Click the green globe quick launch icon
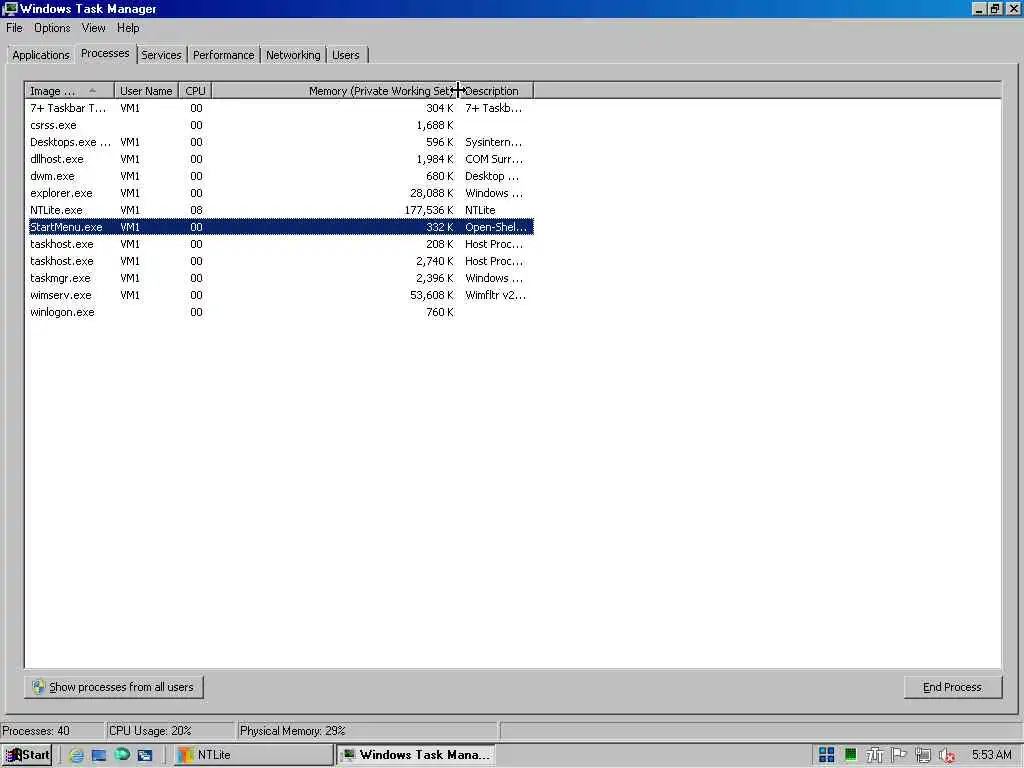The width and height of the screenshot is (1024, 768). pyautogui.click(x=122, y=754)
